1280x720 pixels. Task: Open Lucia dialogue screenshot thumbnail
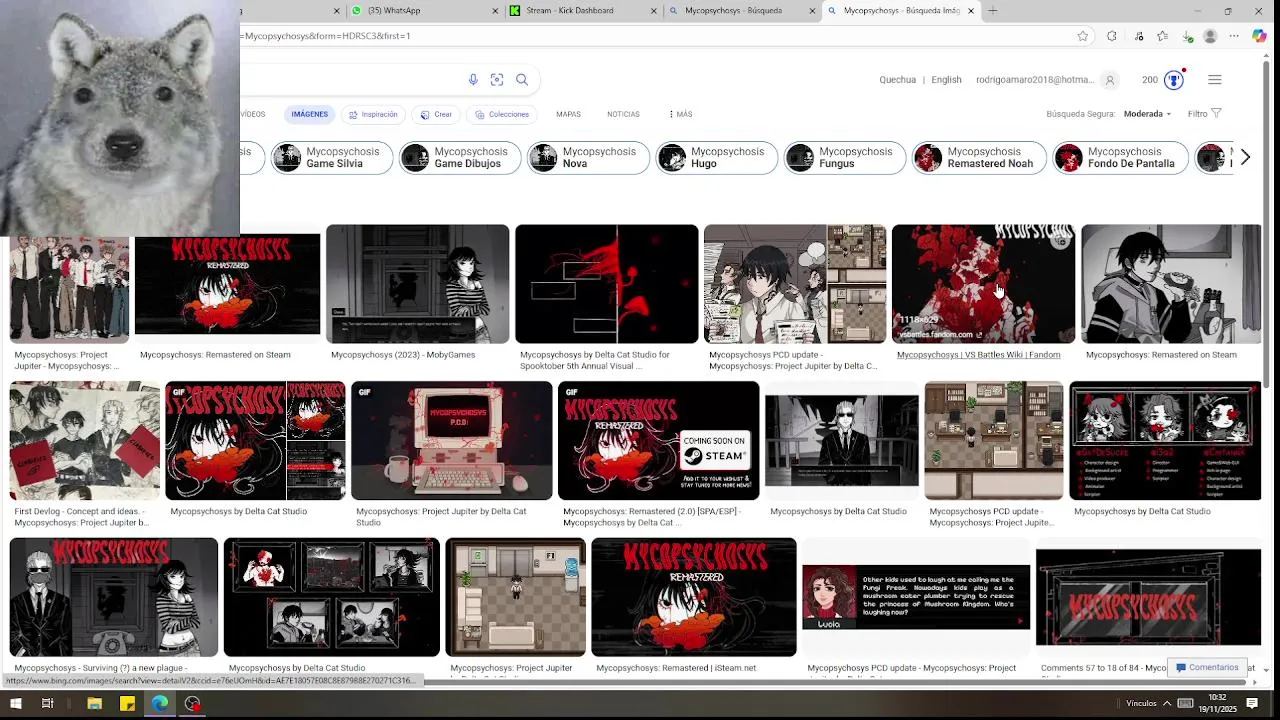[915, 597]
